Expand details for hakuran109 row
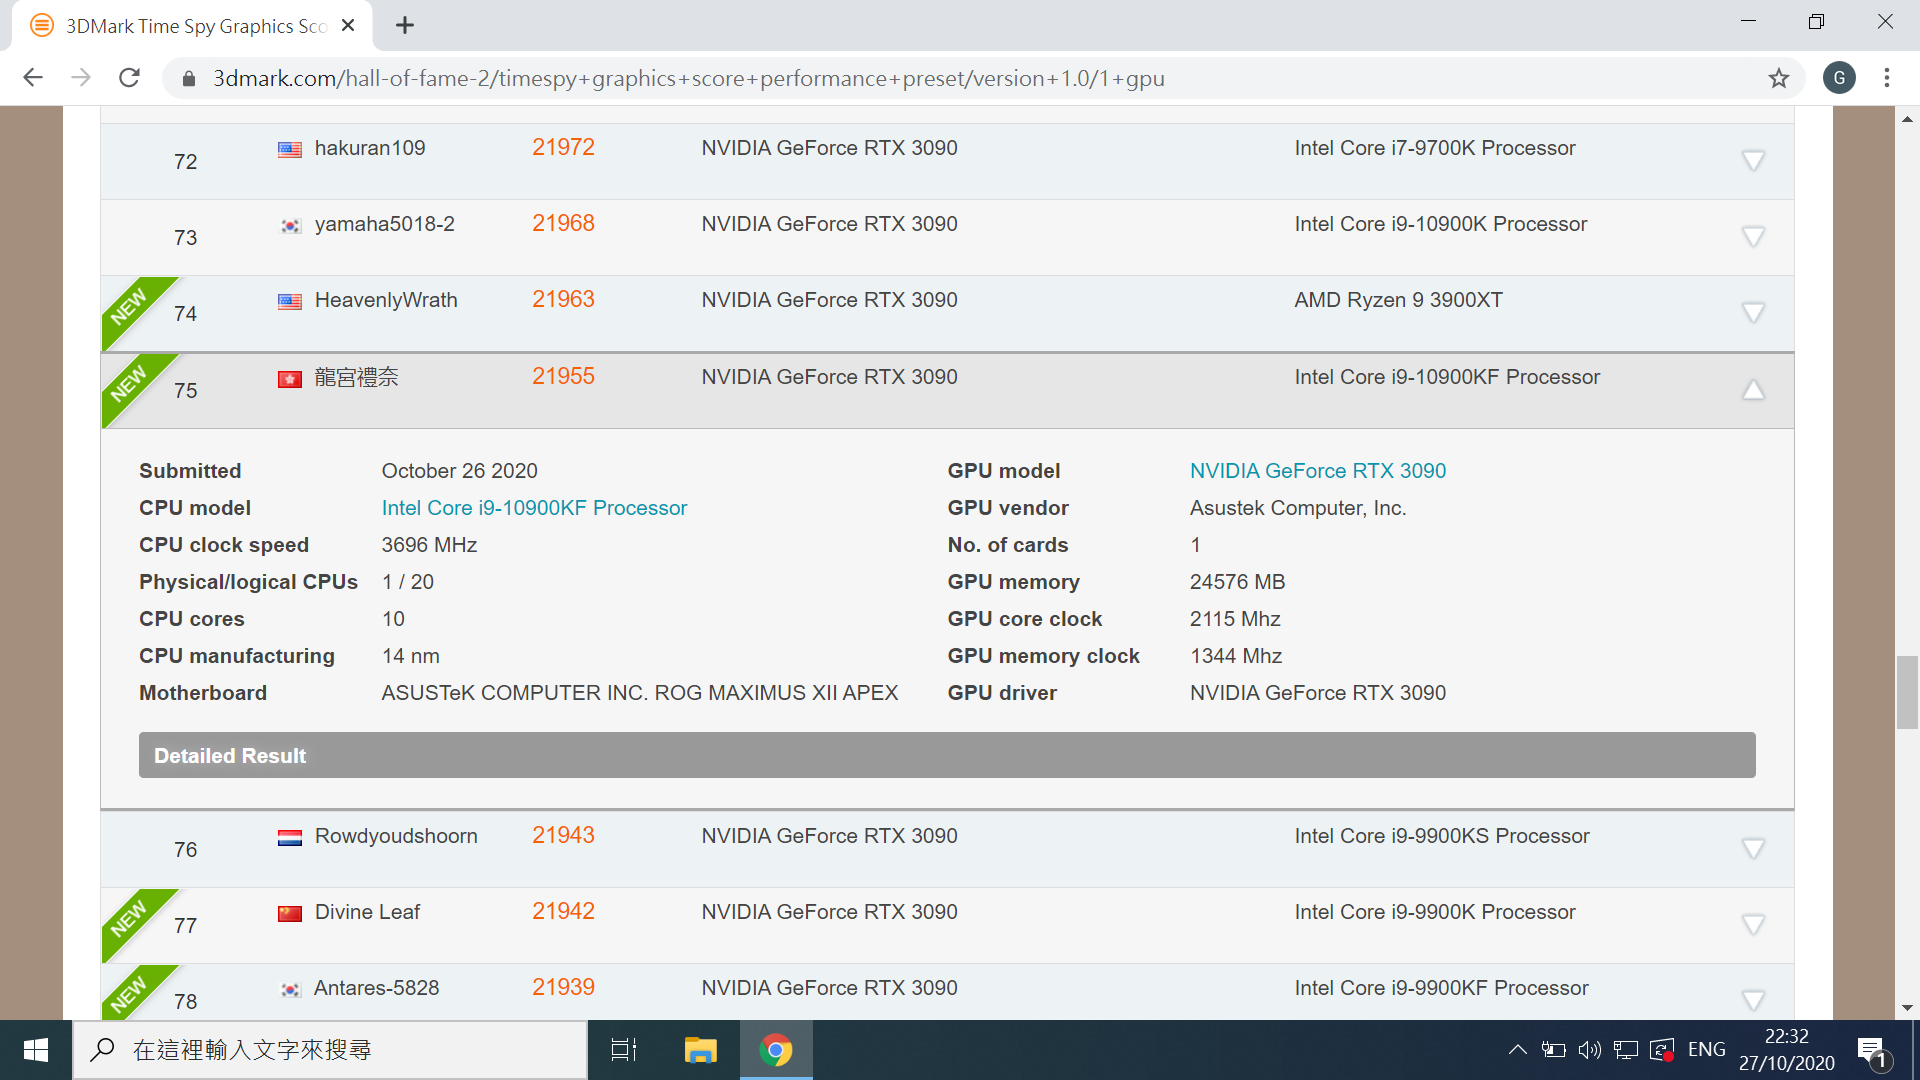This screenshot has width=1920, height=1080. 1753,160
